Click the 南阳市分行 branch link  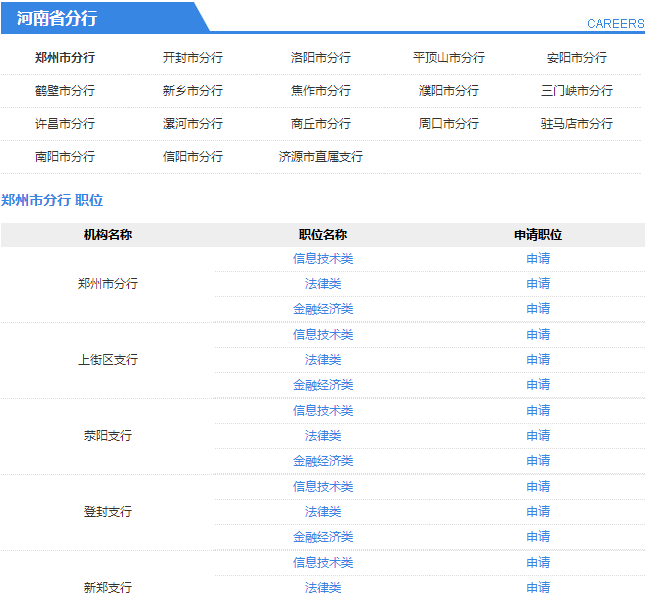tap(65, 157)
